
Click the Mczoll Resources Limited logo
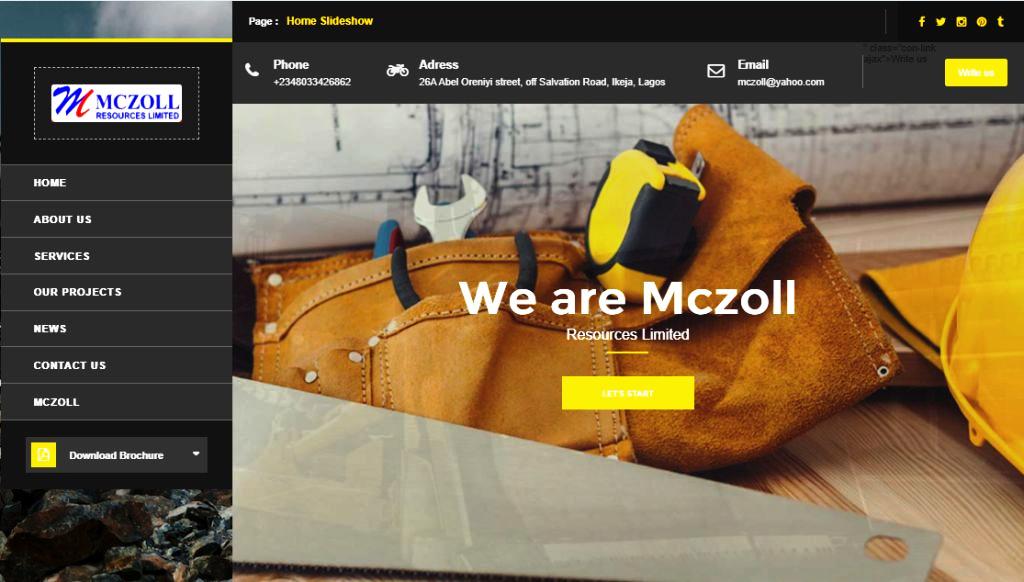[x=117, y=103]
